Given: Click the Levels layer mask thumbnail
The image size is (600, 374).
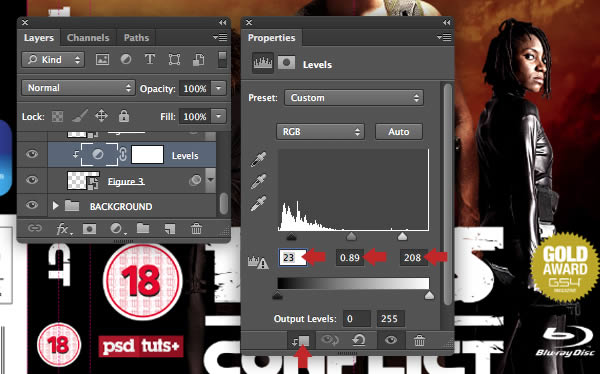Looking at the screenshot, I should click(147, 155).
